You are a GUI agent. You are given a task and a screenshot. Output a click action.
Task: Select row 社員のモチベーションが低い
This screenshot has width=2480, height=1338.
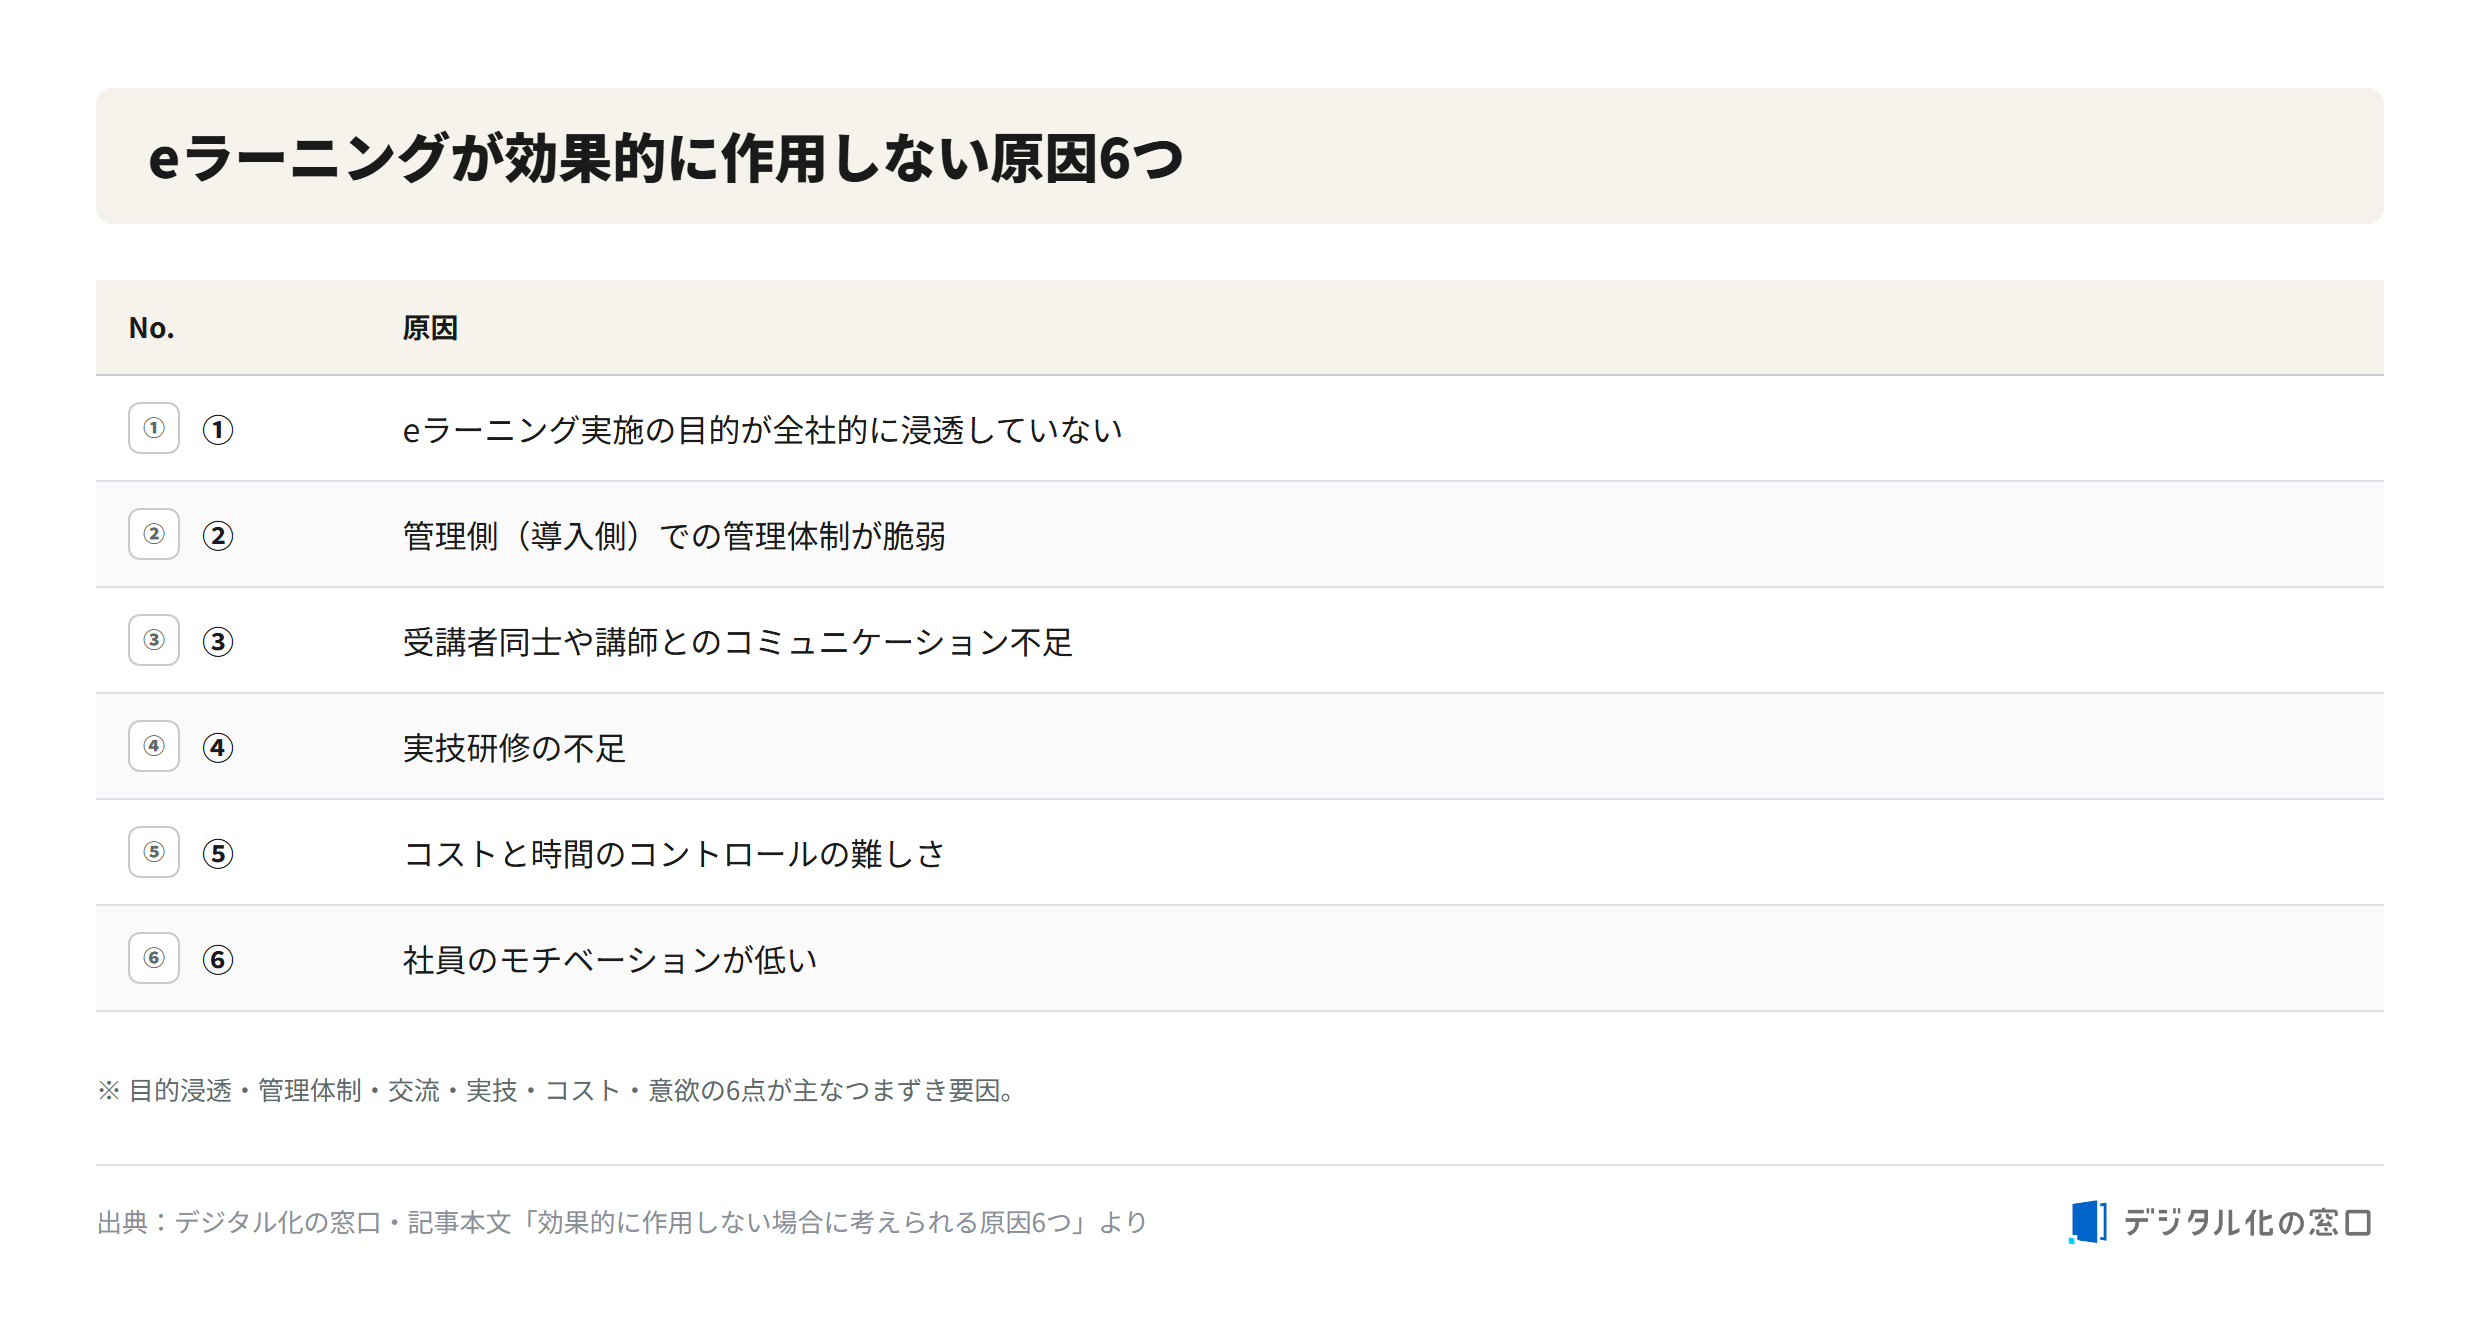1240,959
